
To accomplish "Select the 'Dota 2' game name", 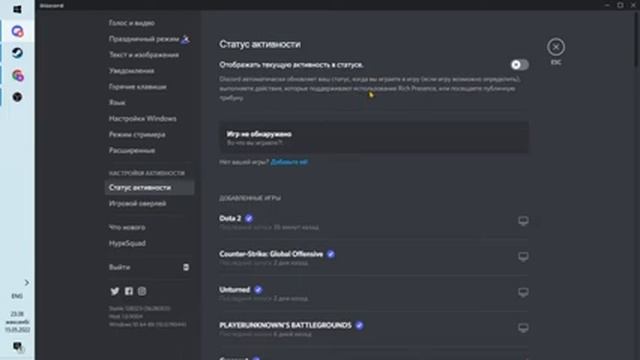I will 230,218.
